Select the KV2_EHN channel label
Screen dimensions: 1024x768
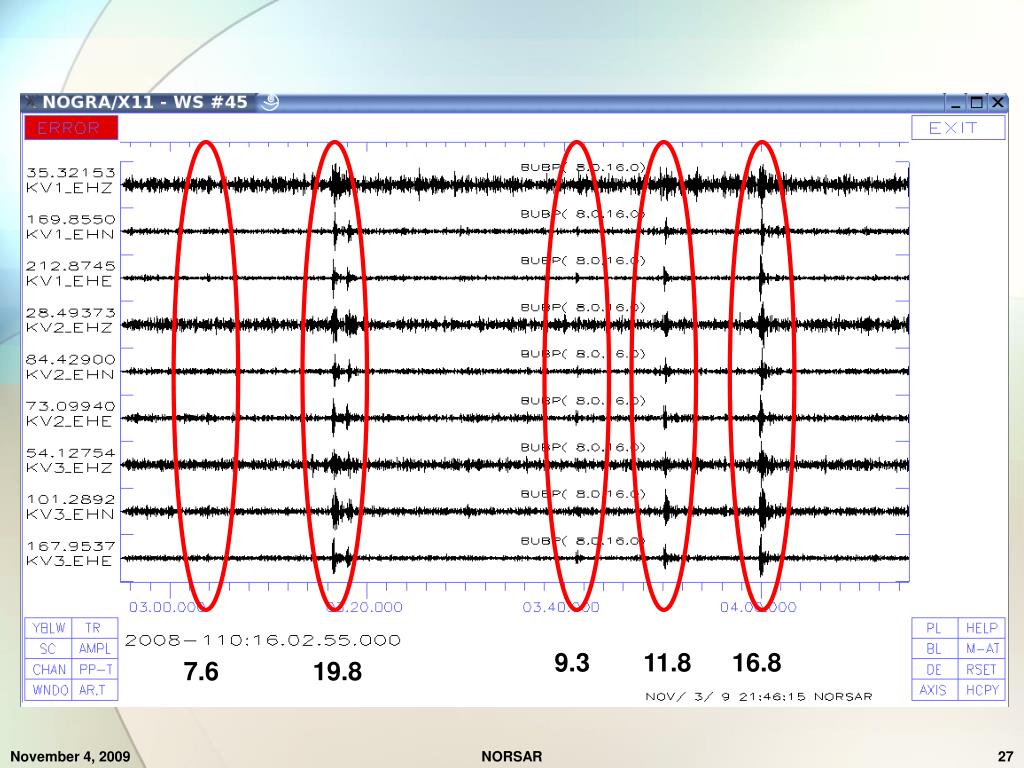click(69, 375)
